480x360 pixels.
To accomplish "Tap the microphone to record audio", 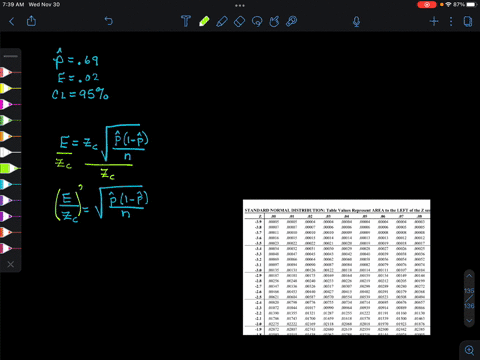I will tap(356, 22).
